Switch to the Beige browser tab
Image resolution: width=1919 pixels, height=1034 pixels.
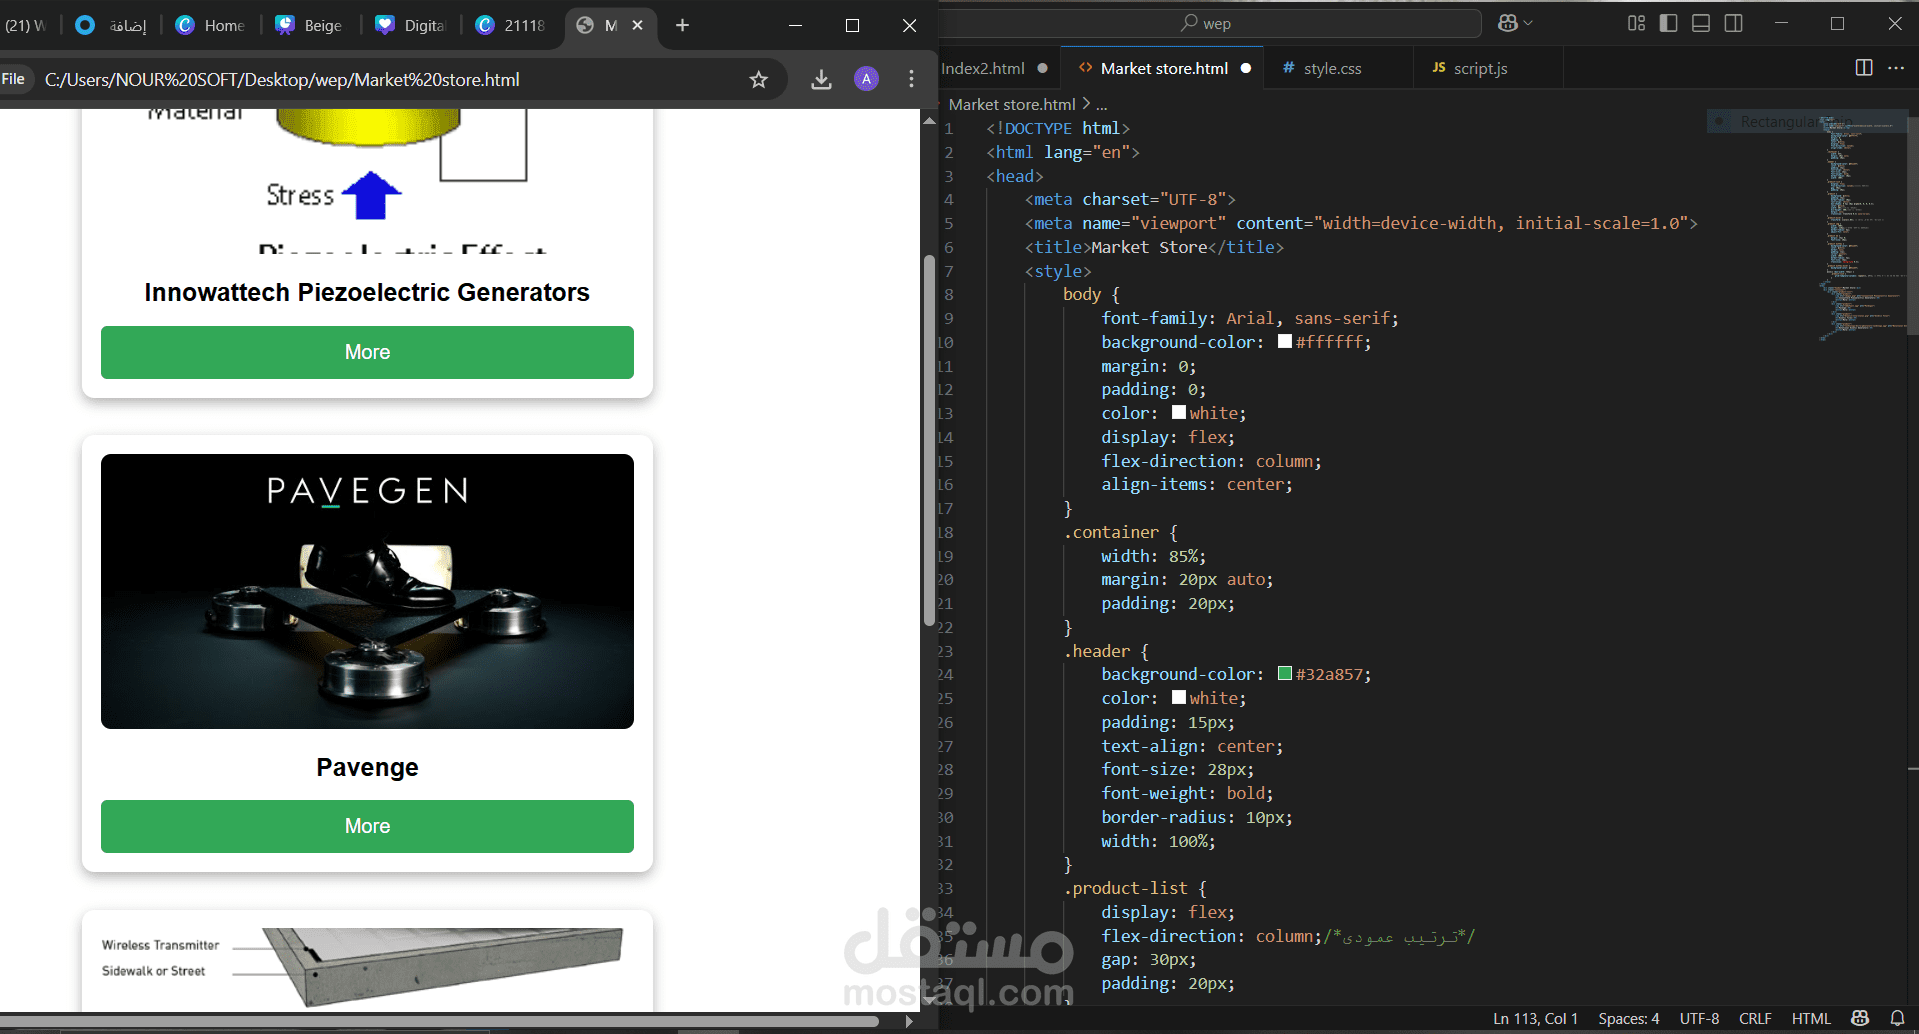point(309,25)
